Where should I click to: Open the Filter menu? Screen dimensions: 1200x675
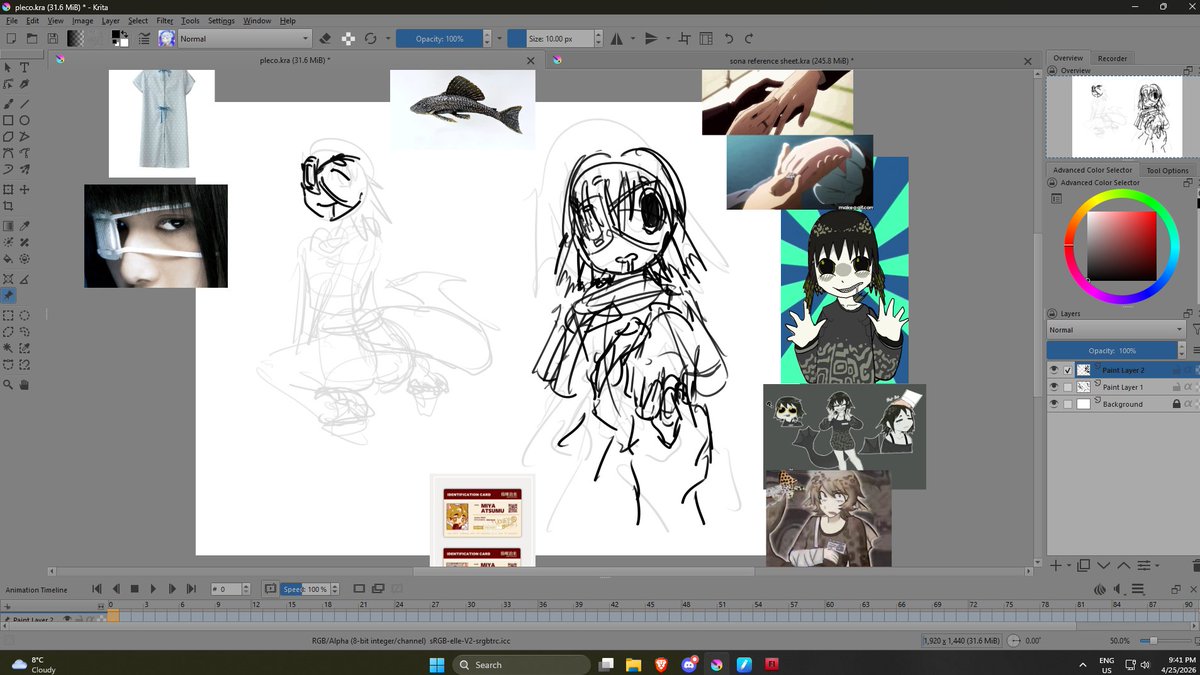(x=165, y=20)
